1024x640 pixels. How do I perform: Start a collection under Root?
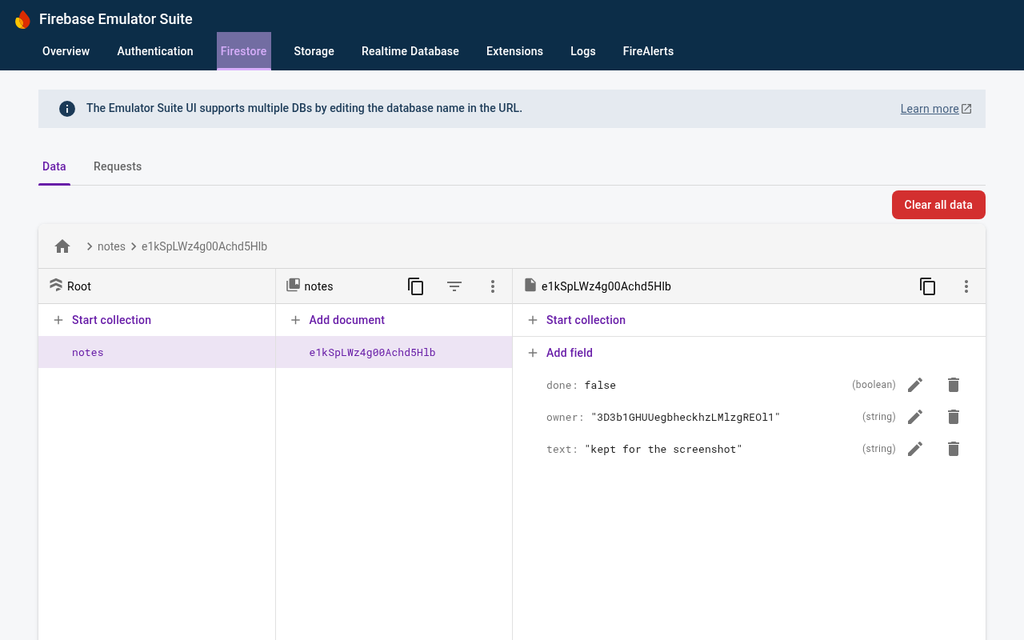(111, 320)
